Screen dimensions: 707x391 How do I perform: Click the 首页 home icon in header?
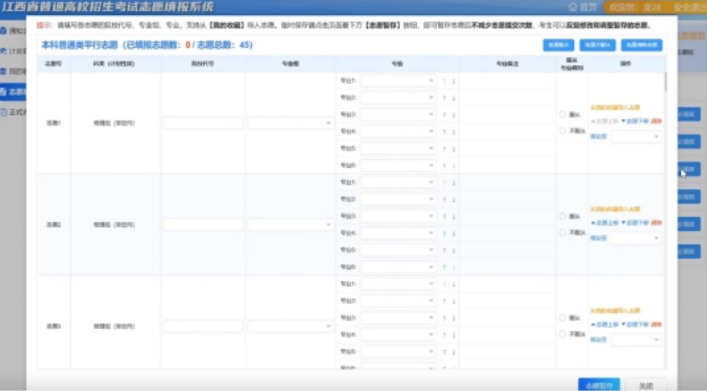[573, 7]
